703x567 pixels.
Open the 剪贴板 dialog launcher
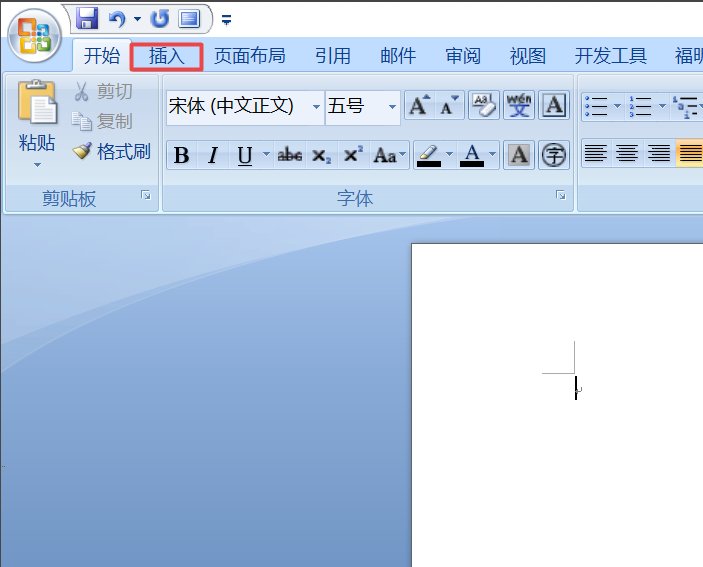[x=146, y=195]
